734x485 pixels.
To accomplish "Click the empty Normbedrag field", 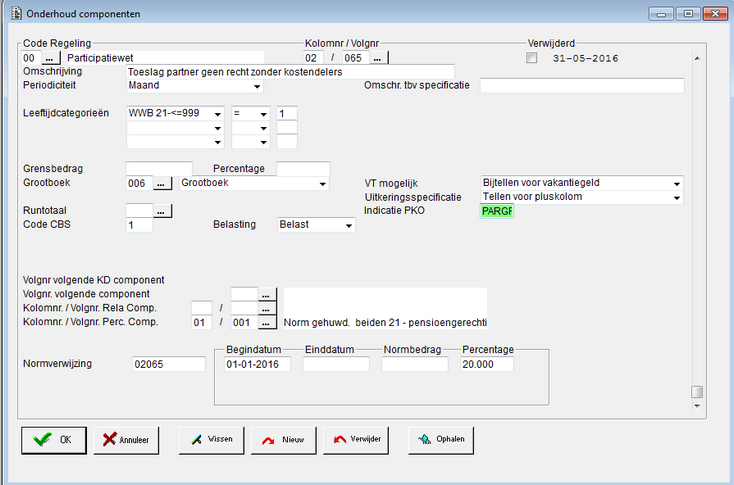I will [414, 364].
